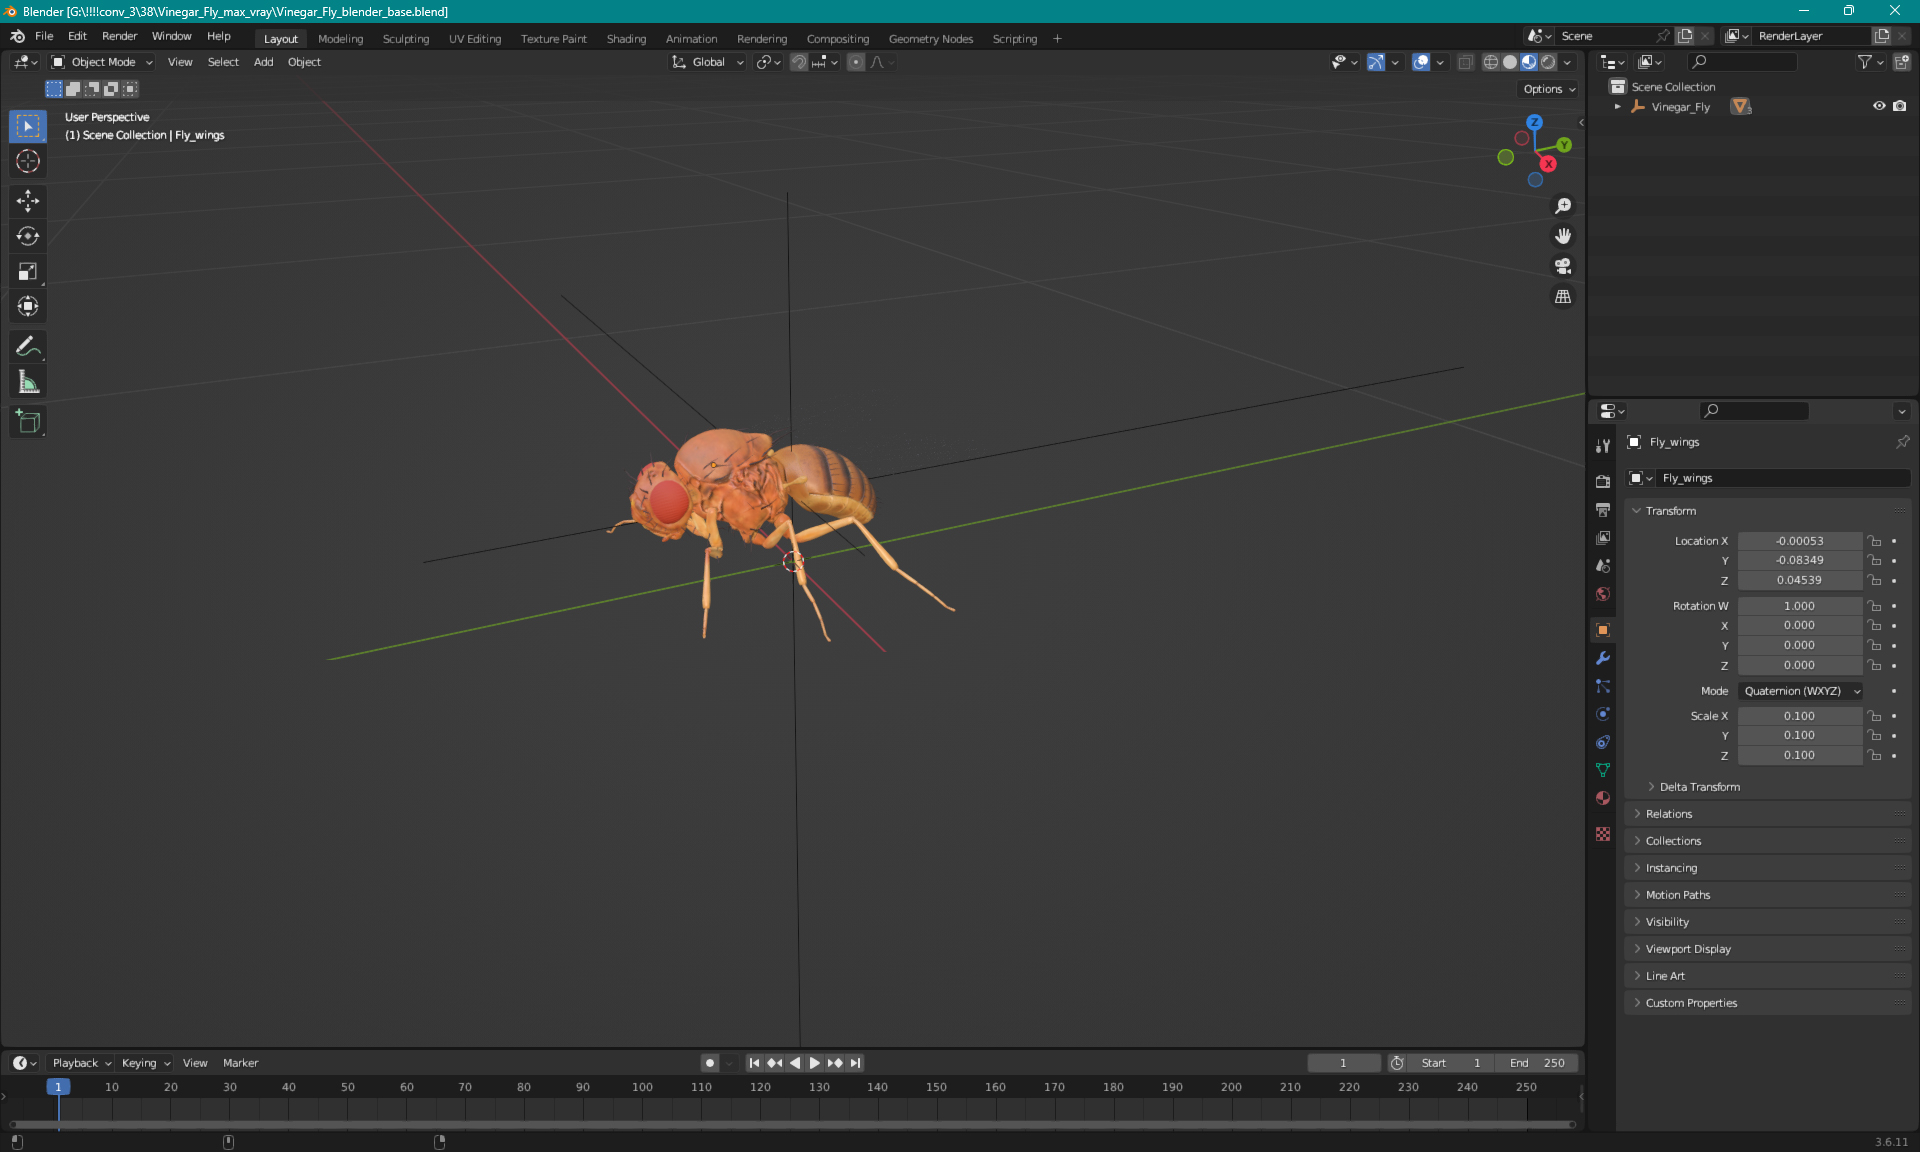The height and width of the screenshot is (1152, 1920).
Task: Open the Layout workspace tab
Action: pos(280,37)
